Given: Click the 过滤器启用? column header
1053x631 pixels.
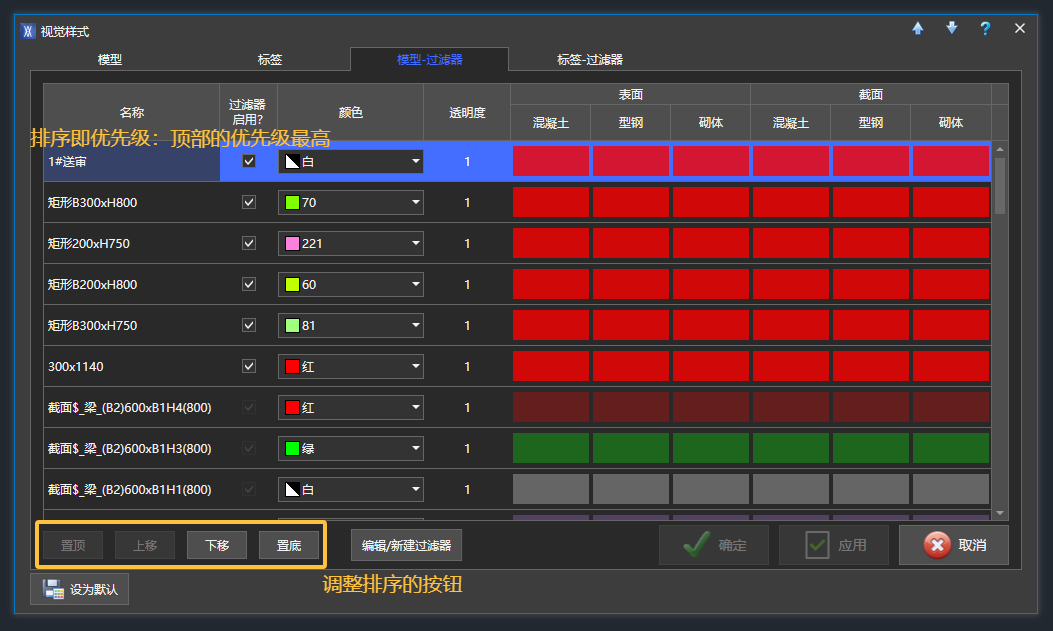Looking at the screenshot, I should pyautogui.click(x=248, y=112).
